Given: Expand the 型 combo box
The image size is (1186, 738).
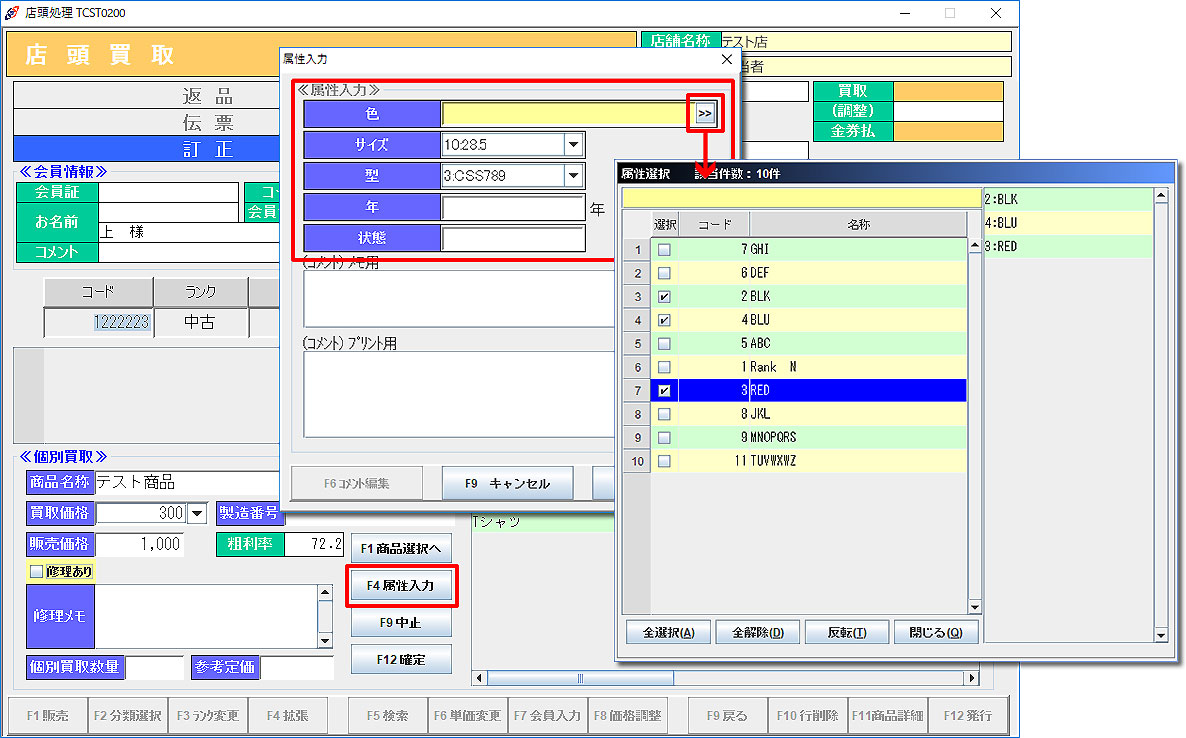Looking at the screenshot, I should pos(573,176).
